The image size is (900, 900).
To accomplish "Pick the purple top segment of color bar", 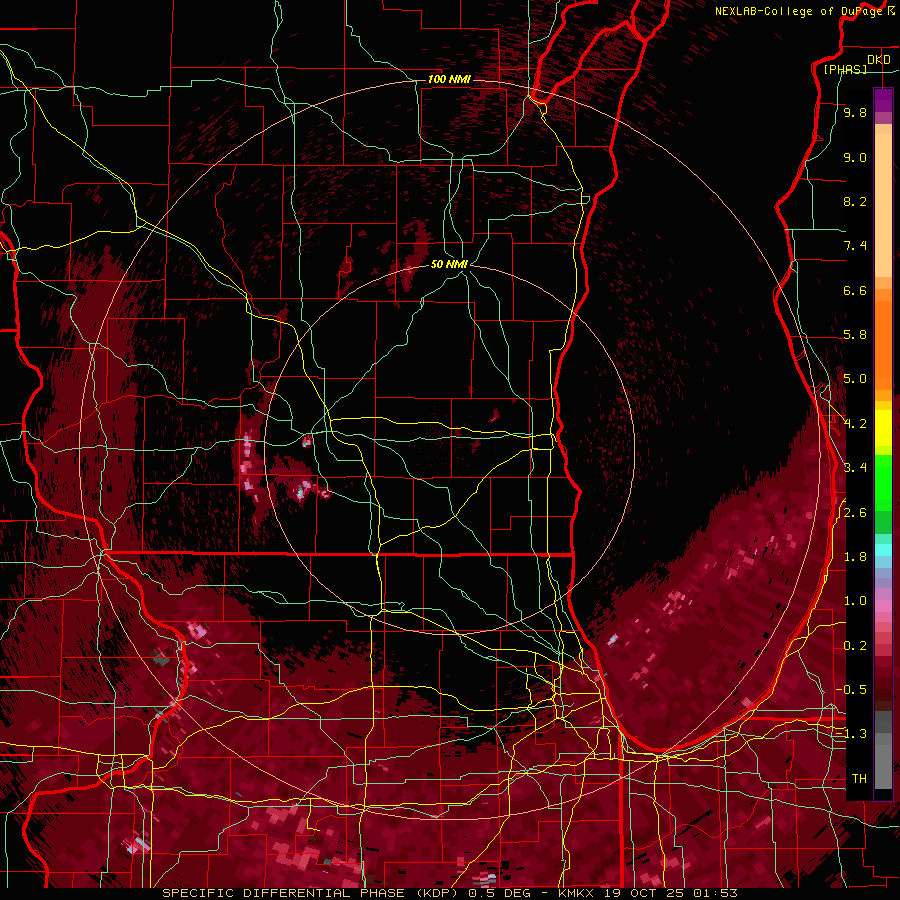I will [x=883, y=100].
